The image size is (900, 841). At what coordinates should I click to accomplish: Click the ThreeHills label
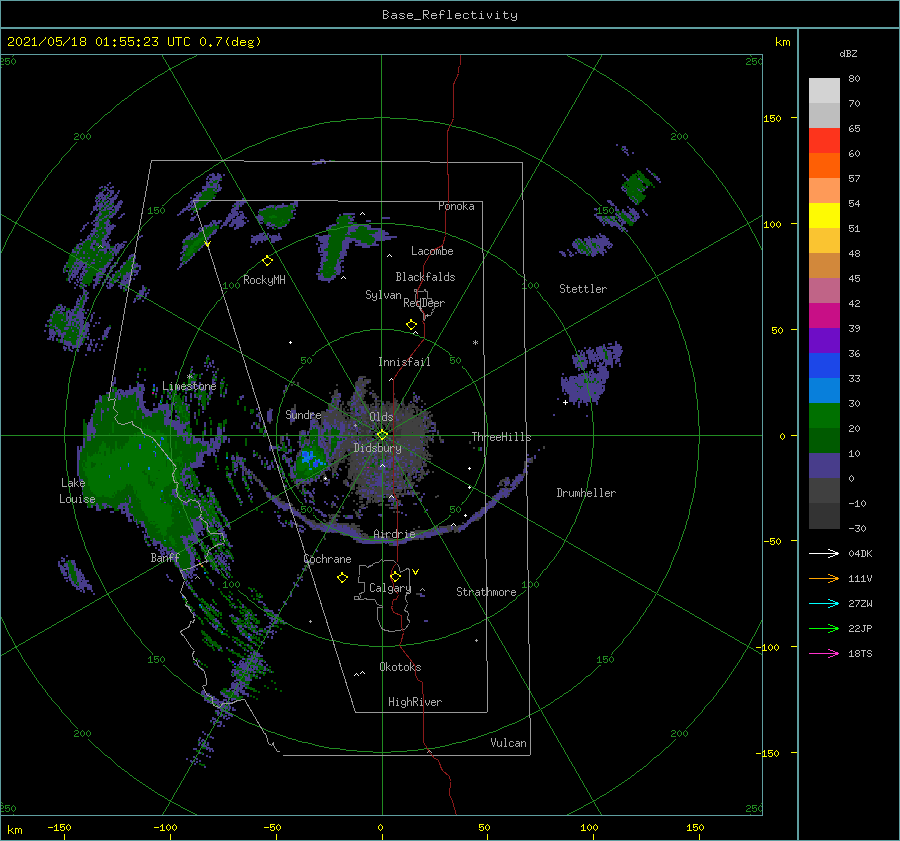(x=501, y=437)
